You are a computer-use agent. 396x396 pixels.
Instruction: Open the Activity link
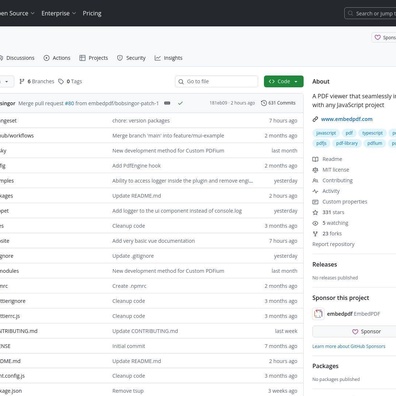tap(326, 191)
